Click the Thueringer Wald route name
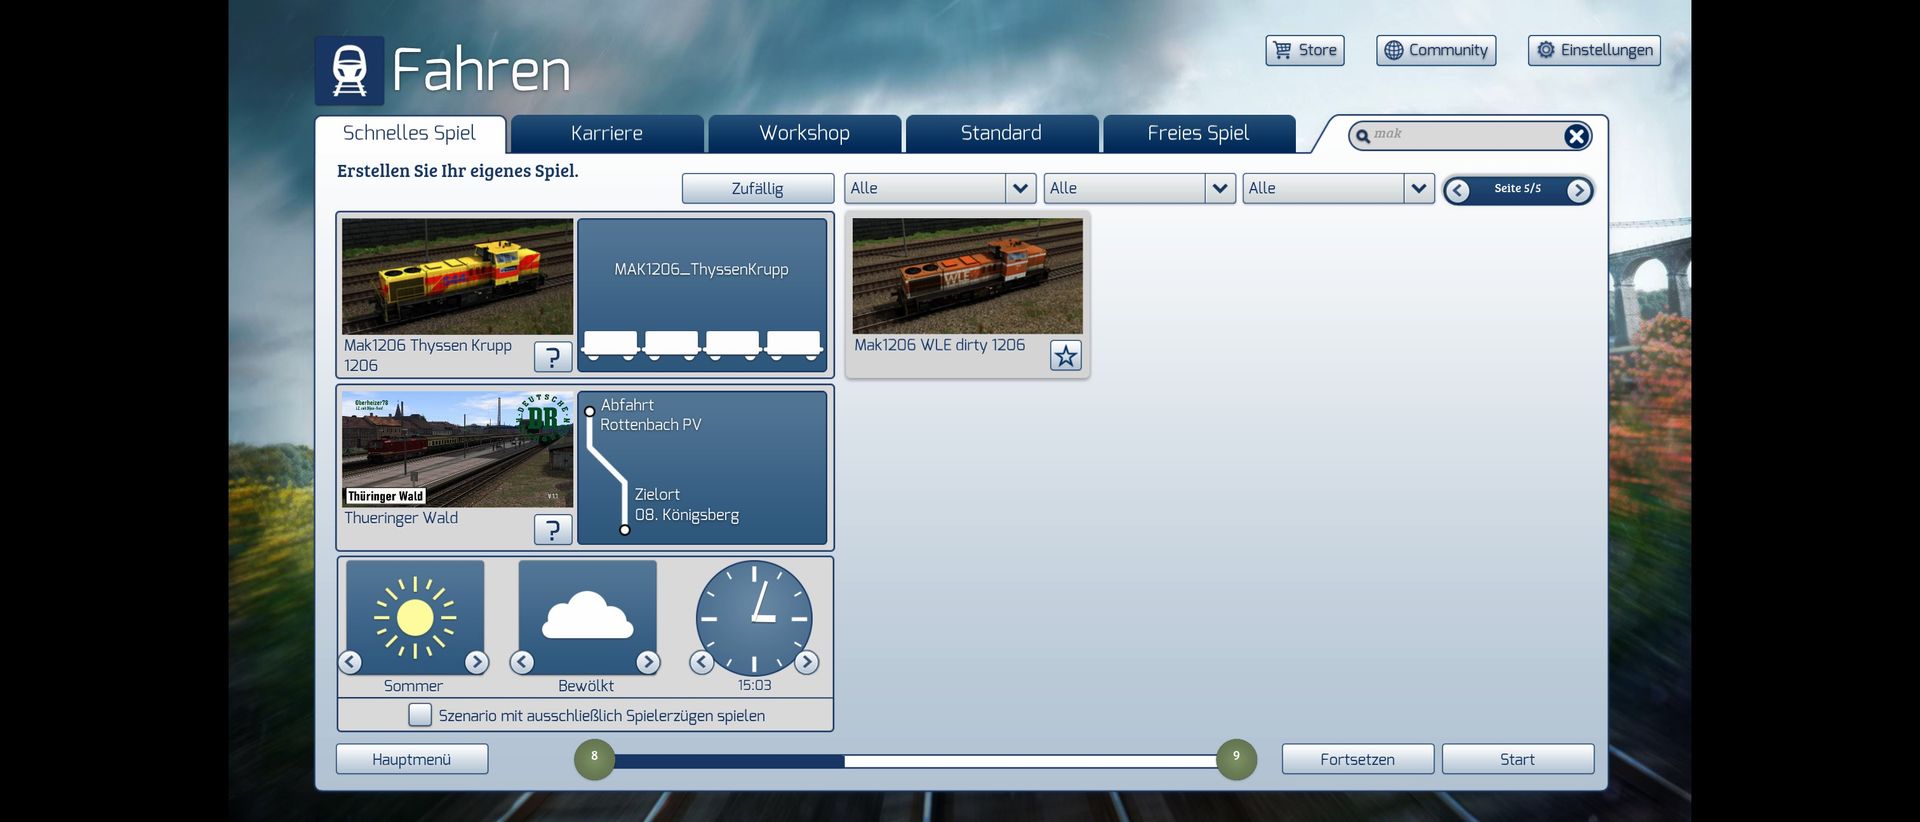The image size is (1920, 822). (x=401, y=518)
